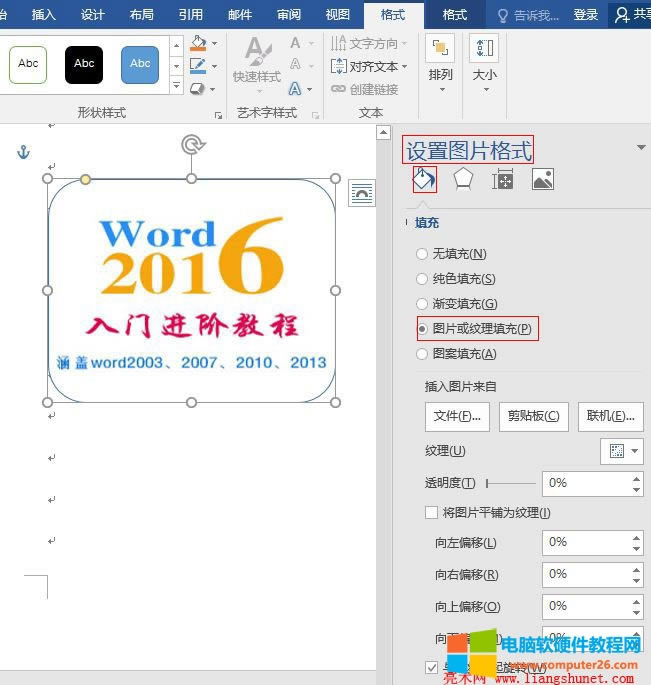Image resolution: width=651 pixels, height=685 pixels.
Task: Switch to the 插入 ribbon tab
Action: pyautogui.click(x=44, y=15)
